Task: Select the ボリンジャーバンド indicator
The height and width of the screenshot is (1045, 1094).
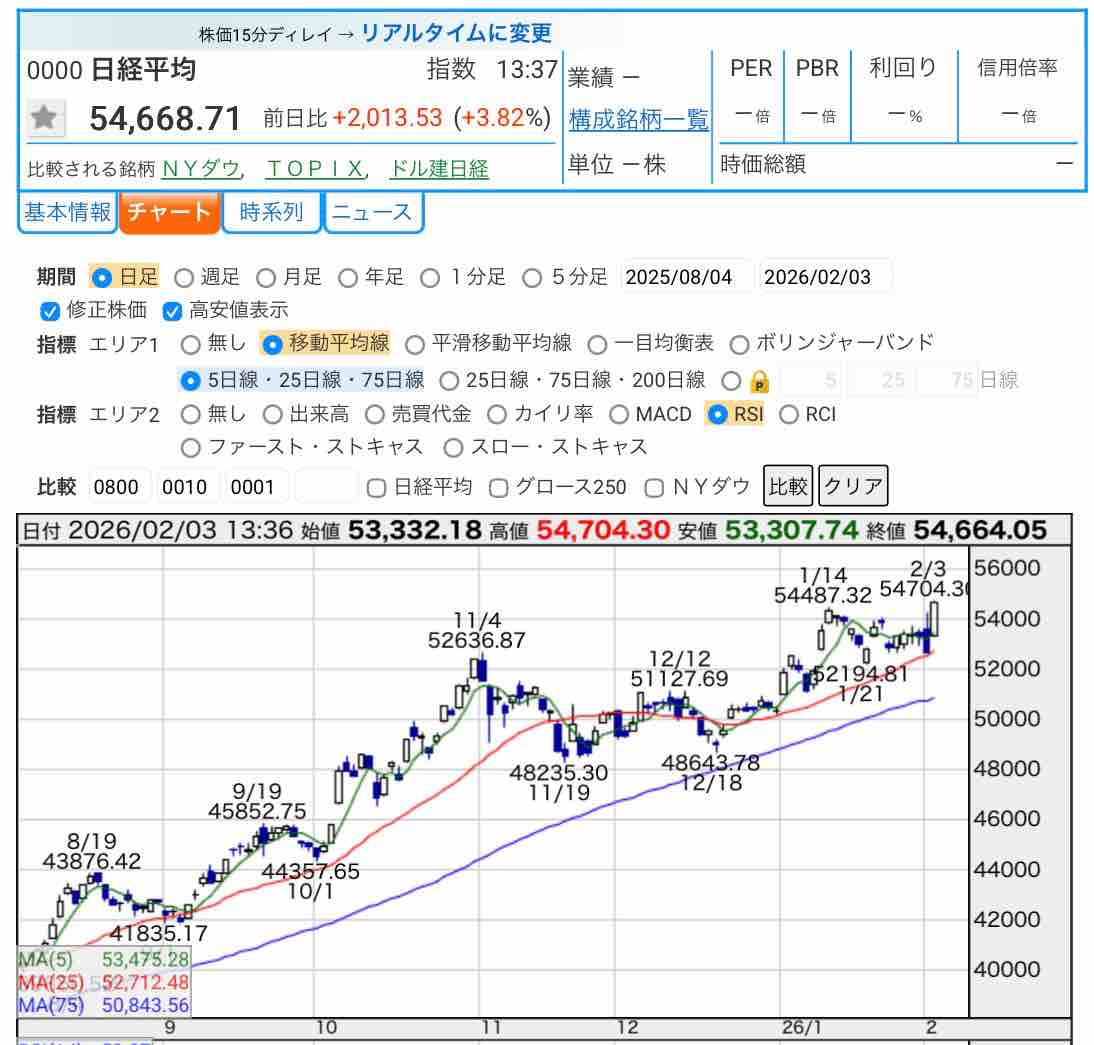Action: coord(739,344)
